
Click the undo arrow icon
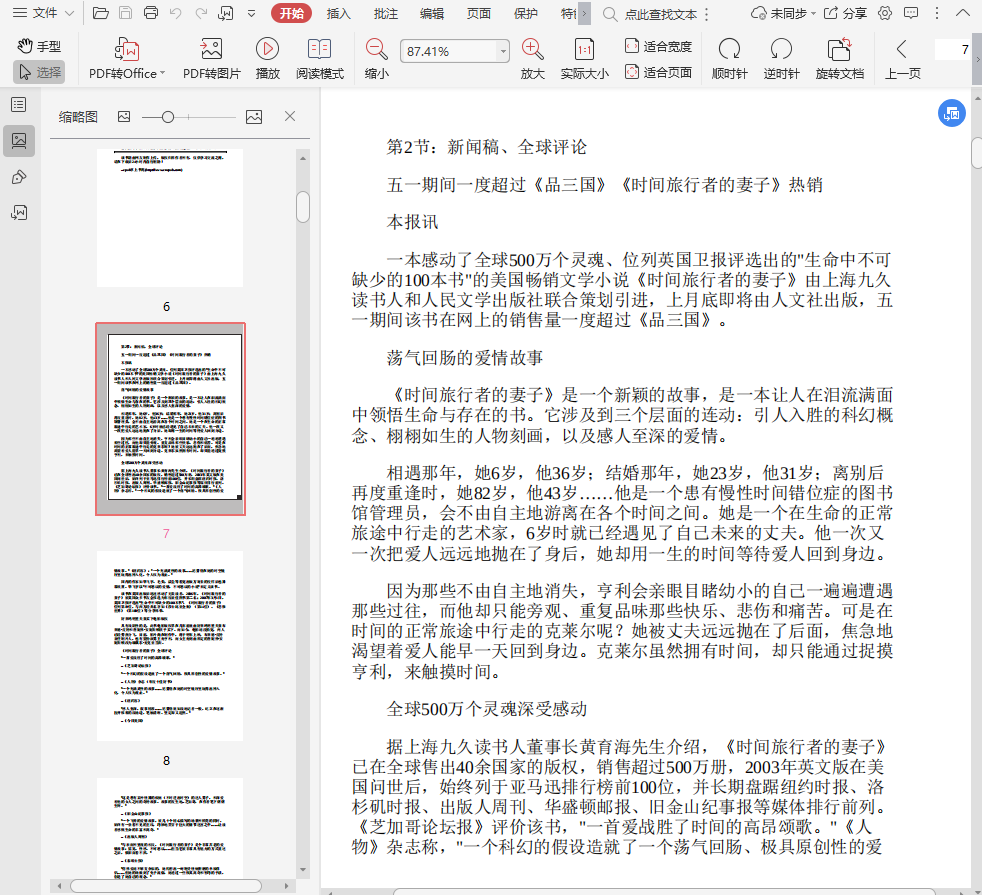click(x=176, y=13)
